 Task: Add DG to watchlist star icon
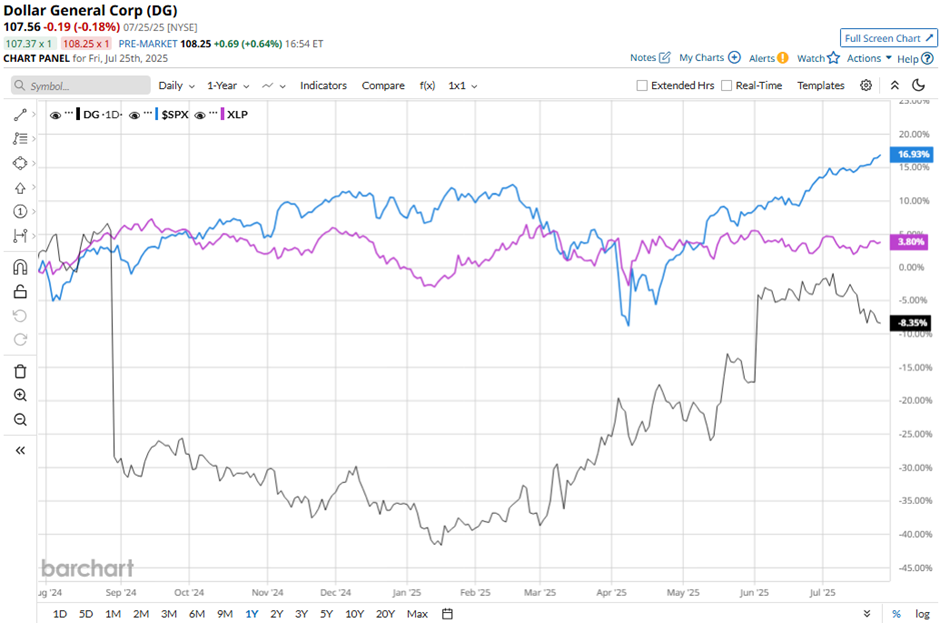point(833,58)
